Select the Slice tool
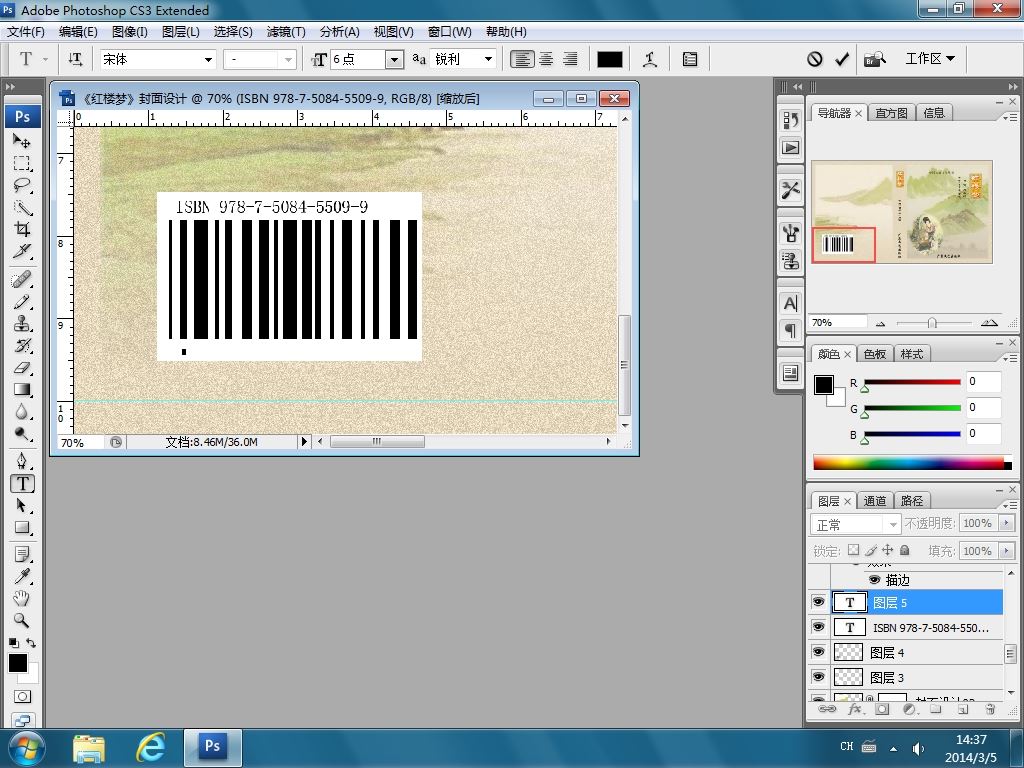This screenshot has height=768, width=1024. point(22,251)
